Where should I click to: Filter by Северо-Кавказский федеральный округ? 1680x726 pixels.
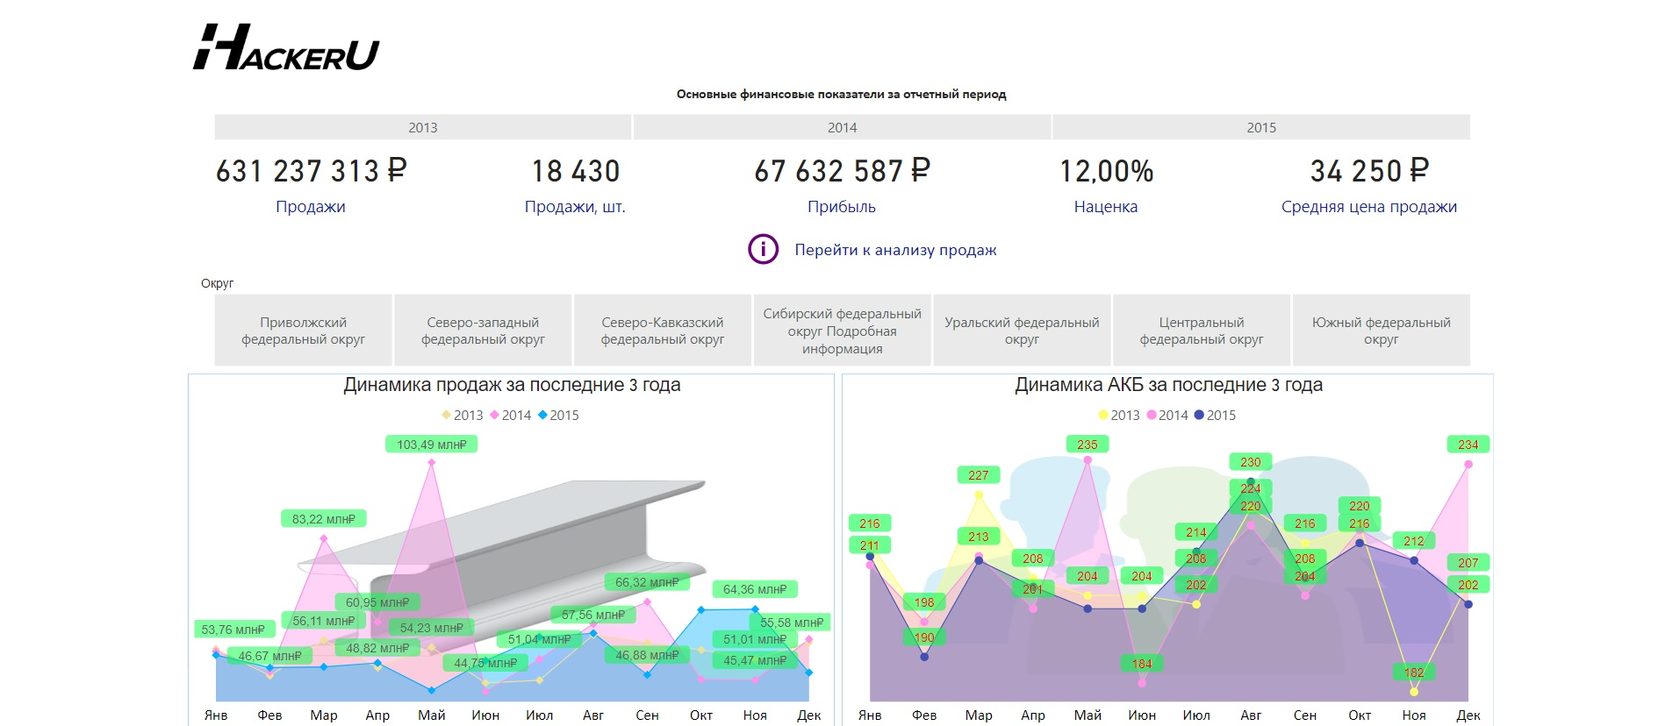point(662,330)
